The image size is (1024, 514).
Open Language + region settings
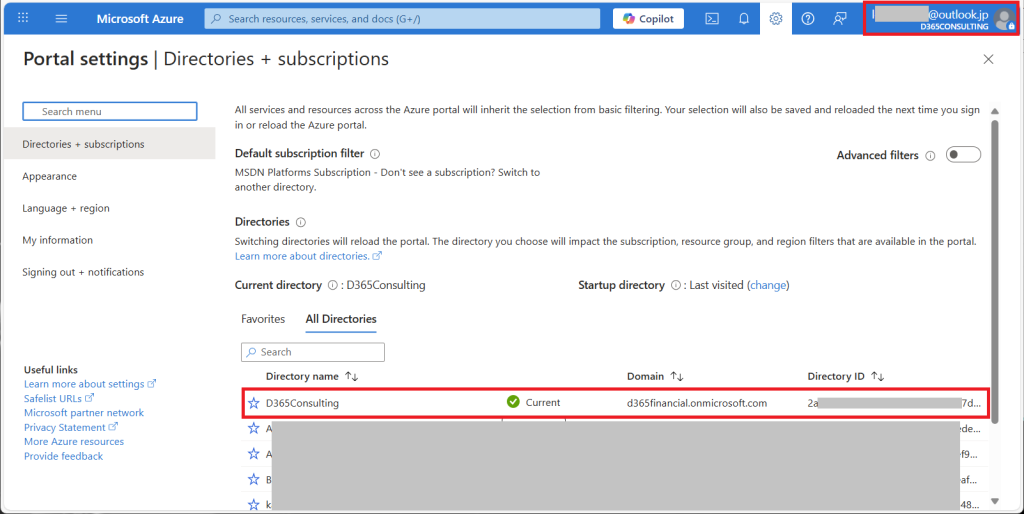tap(66, 208)
